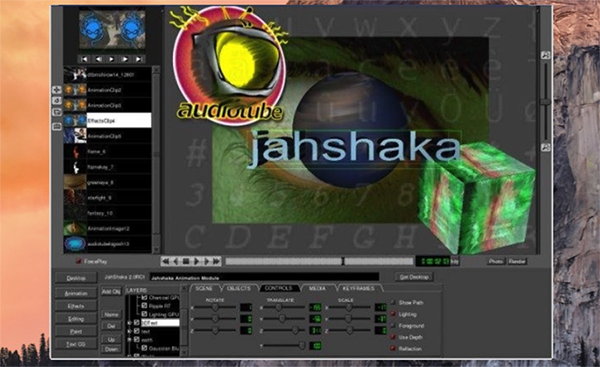This screenshot has height=367, width=600.
Task: Switch to the Objects tab
Action: 239,288
